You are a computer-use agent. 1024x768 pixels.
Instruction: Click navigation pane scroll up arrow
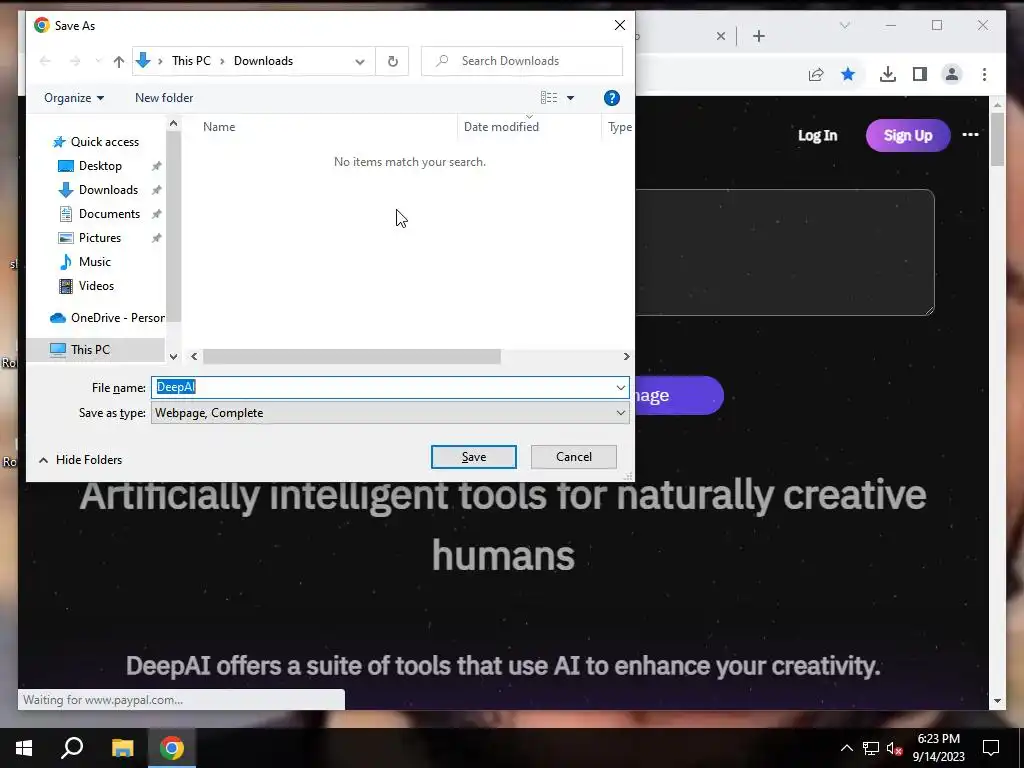click(173, 123)
